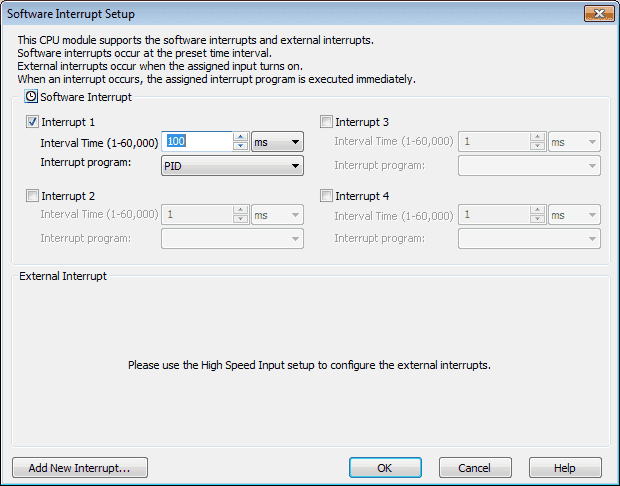Open the Interrupt program PID dropdown
The width and height of the screenshot is (620, 486).
click(x=232, y=166)
